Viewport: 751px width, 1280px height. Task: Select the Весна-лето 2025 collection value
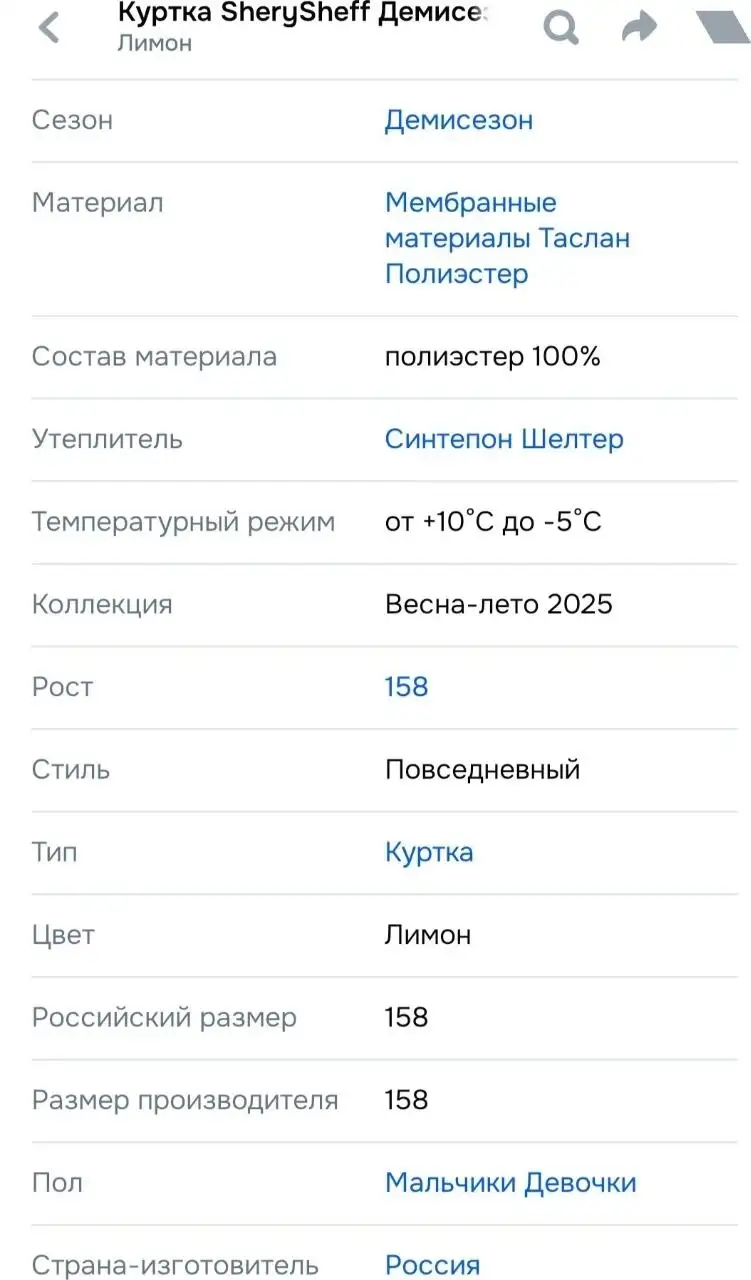click(x=499, y=604)
